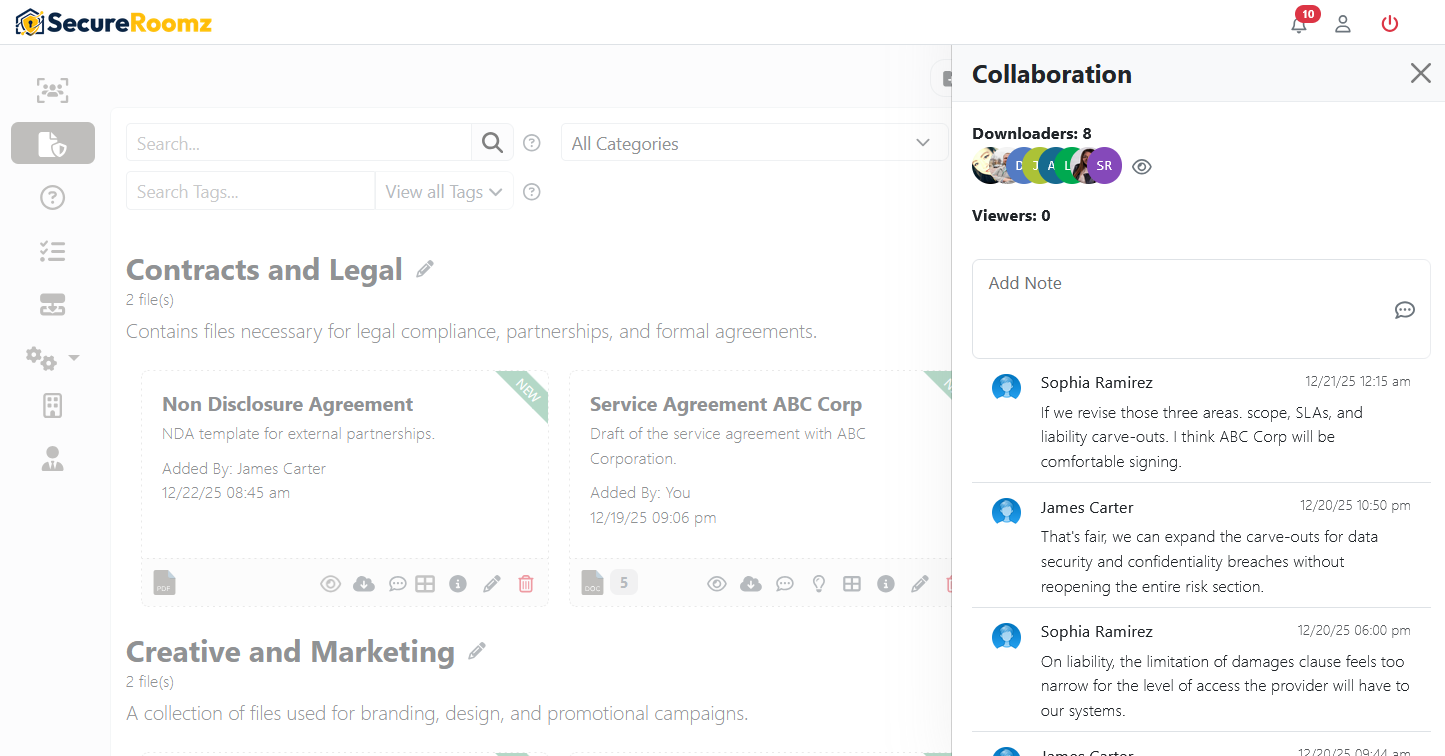
Task: Click into the Search Tags field
Action: click(250, 191)
